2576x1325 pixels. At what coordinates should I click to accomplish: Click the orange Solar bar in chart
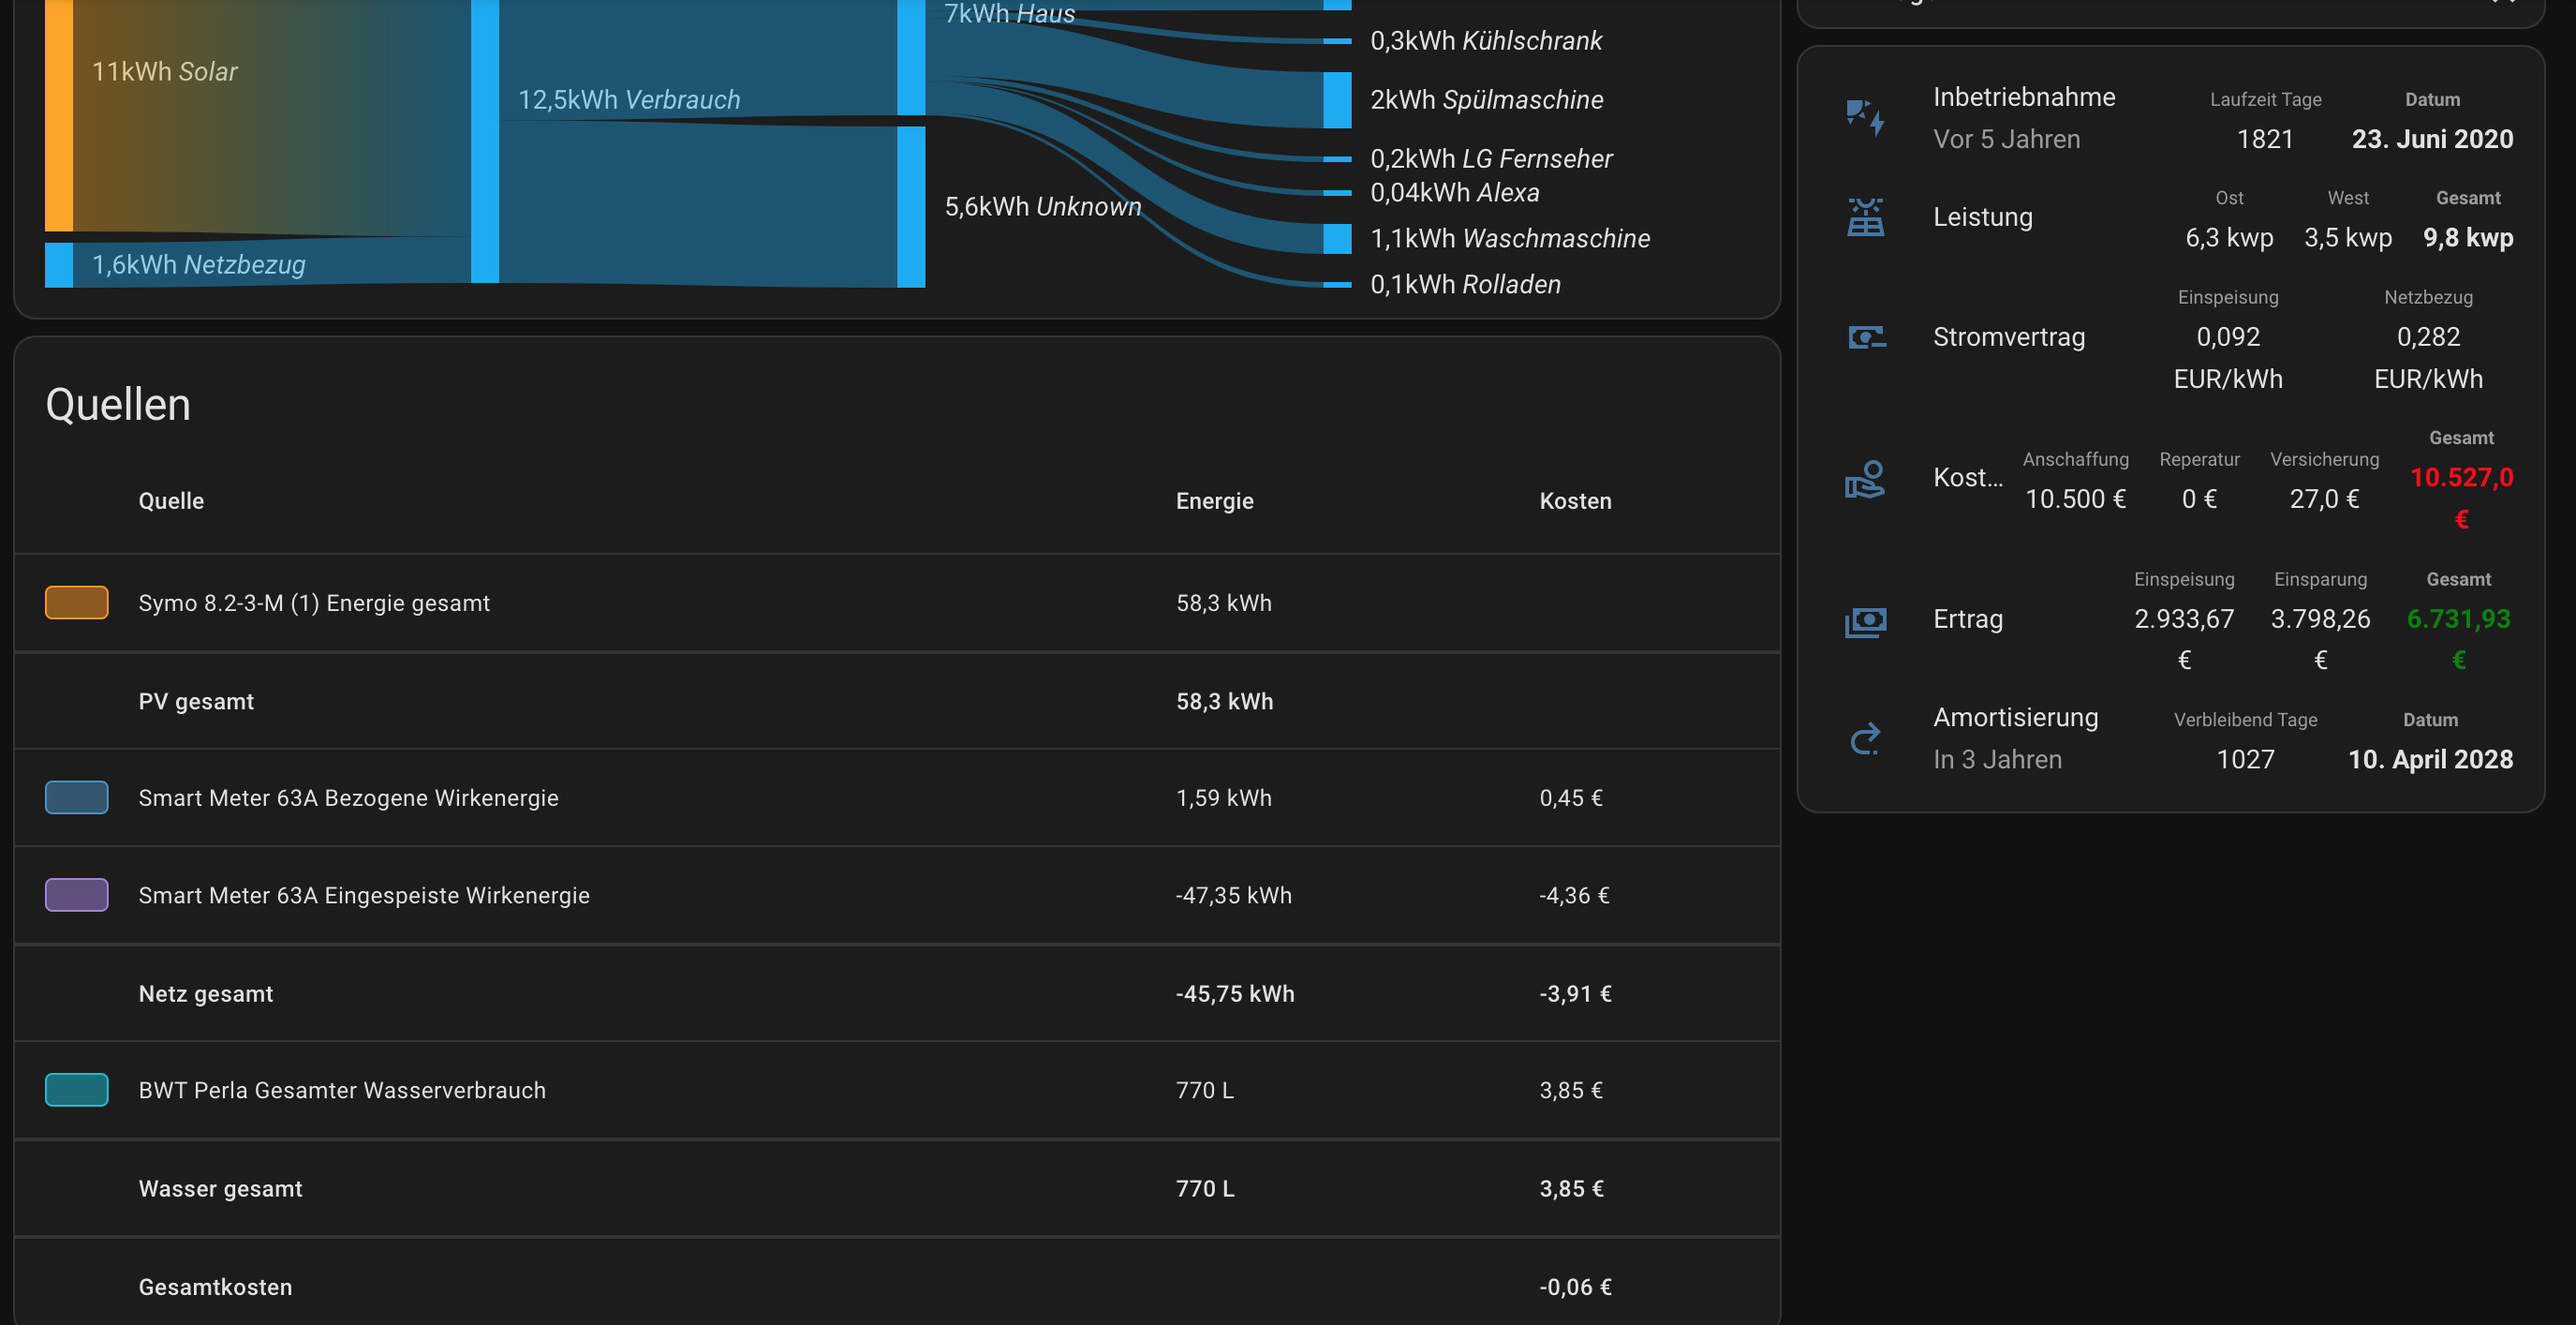pyautogui.click(x=59, y=115)
